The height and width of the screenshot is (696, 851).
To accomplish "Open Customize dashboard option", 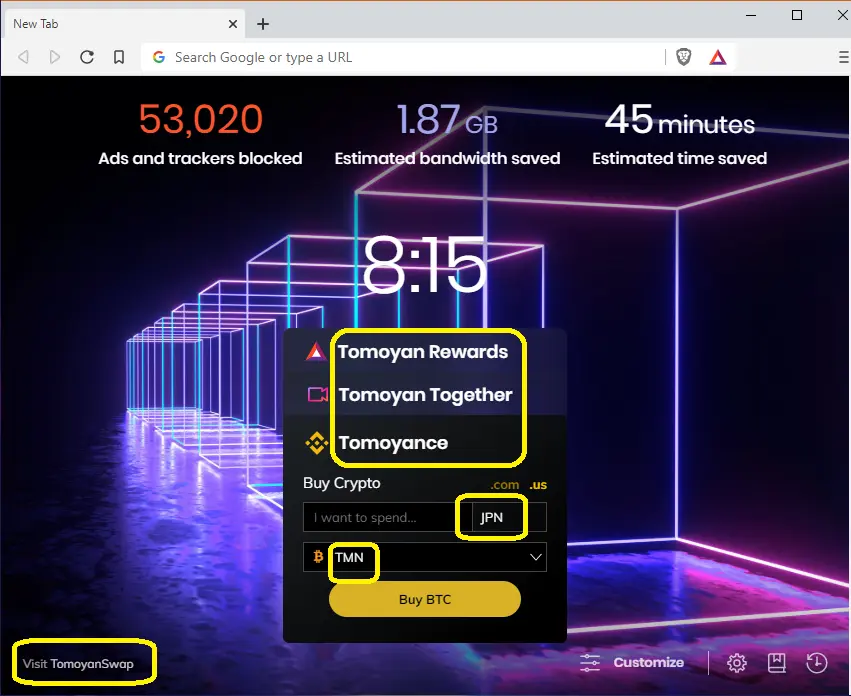I will (x=649, y=662).
